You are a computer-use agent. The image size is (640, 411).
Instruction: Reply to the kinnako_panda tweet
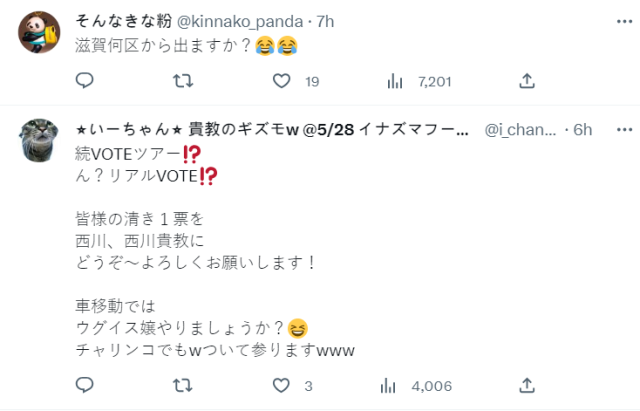[x=85, y=81]
